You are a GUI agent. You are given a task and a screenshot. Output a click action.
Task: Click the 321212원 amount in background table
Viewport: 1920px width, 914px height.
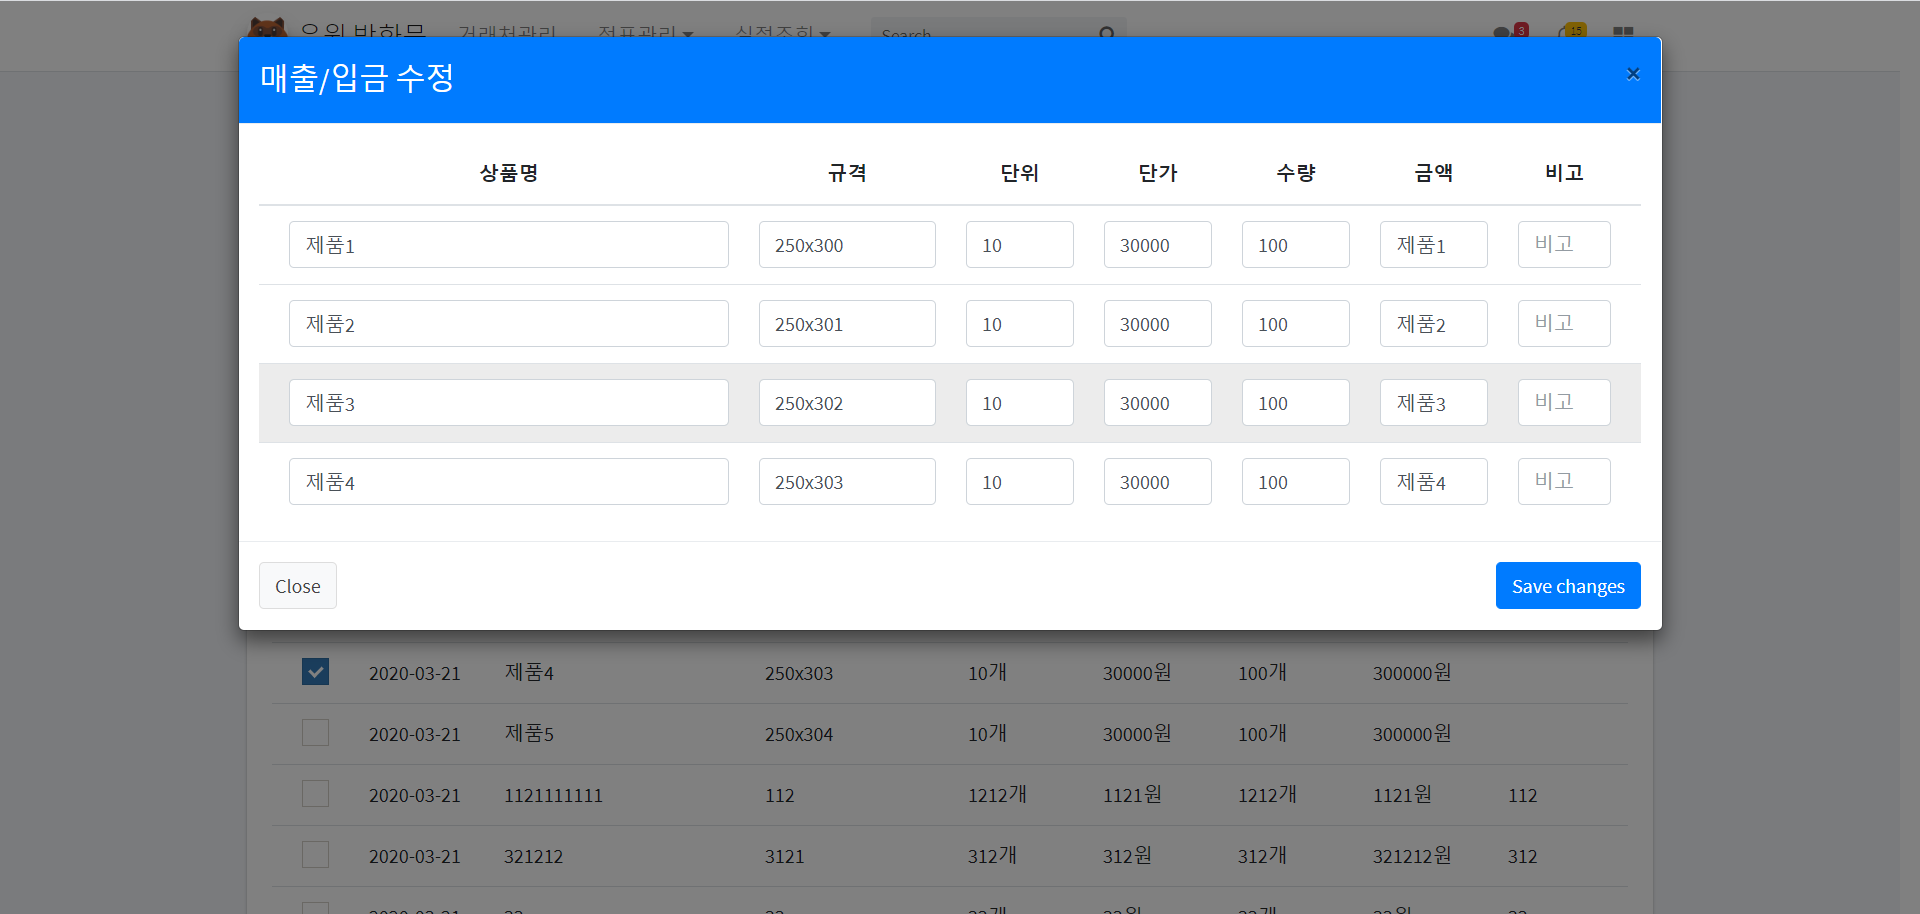1412,856
